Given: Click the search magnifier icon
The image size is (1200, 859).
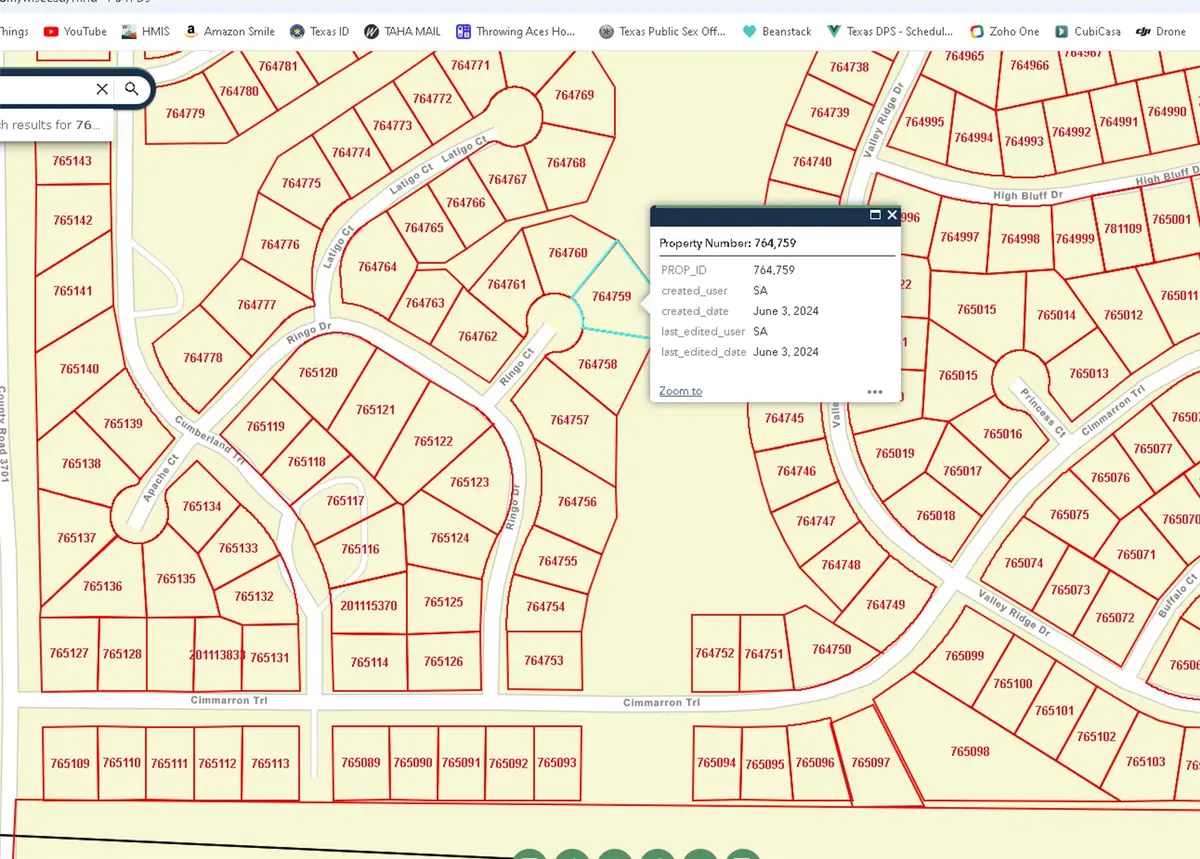Looking at the screenshot, I should pos(132,89).
